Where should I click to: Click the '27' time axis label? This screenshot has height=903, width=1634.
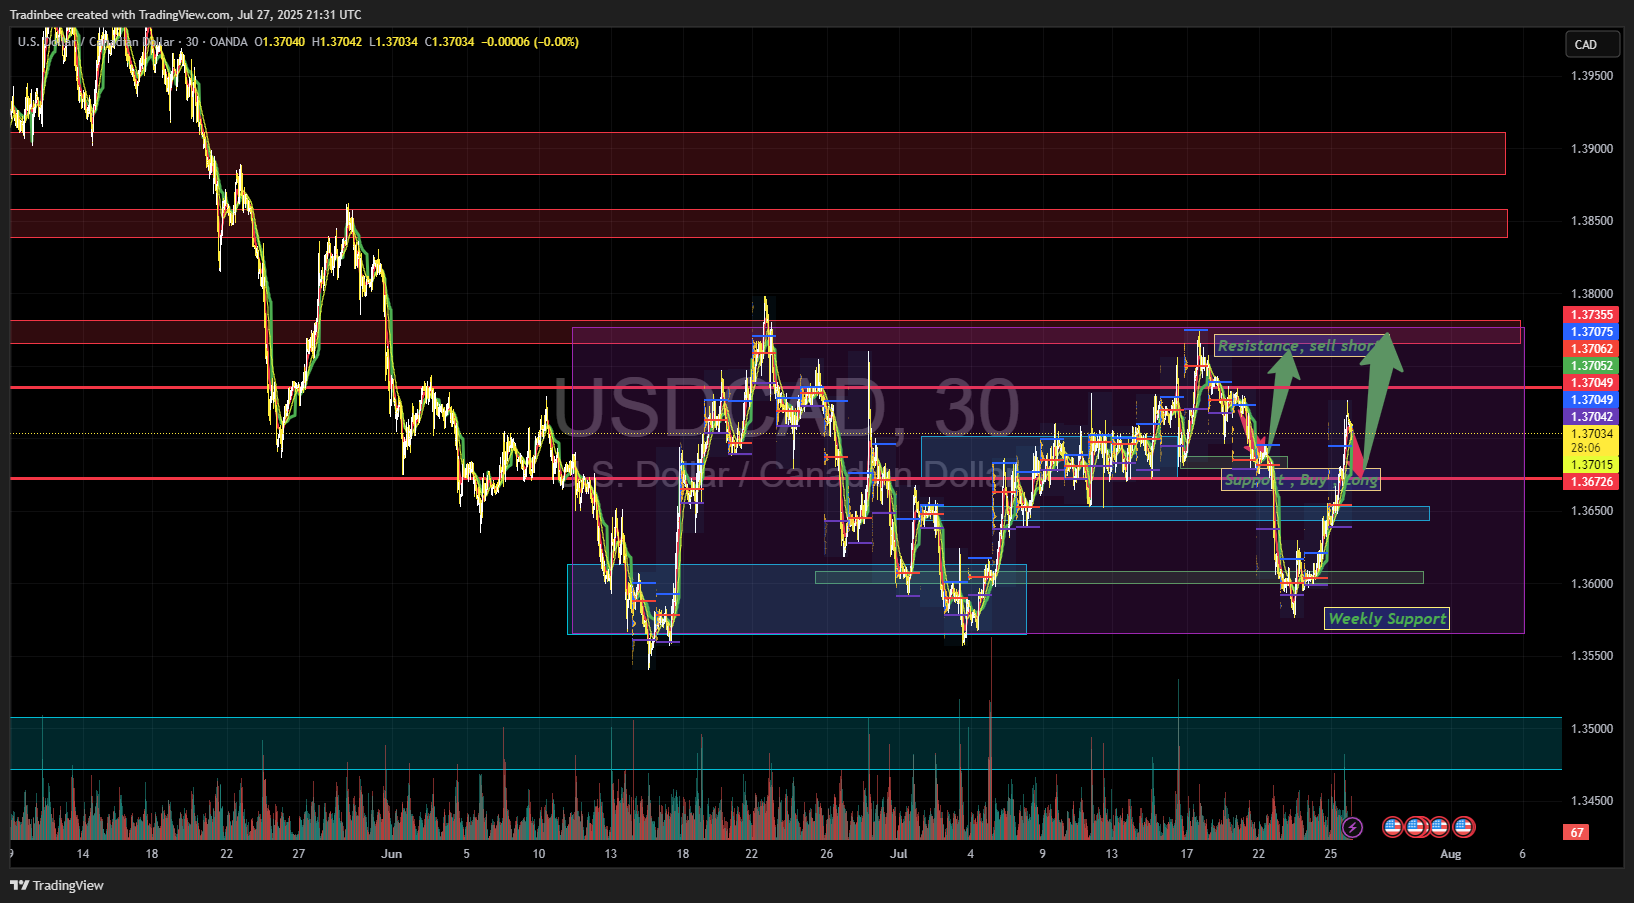tap(299, 854)
